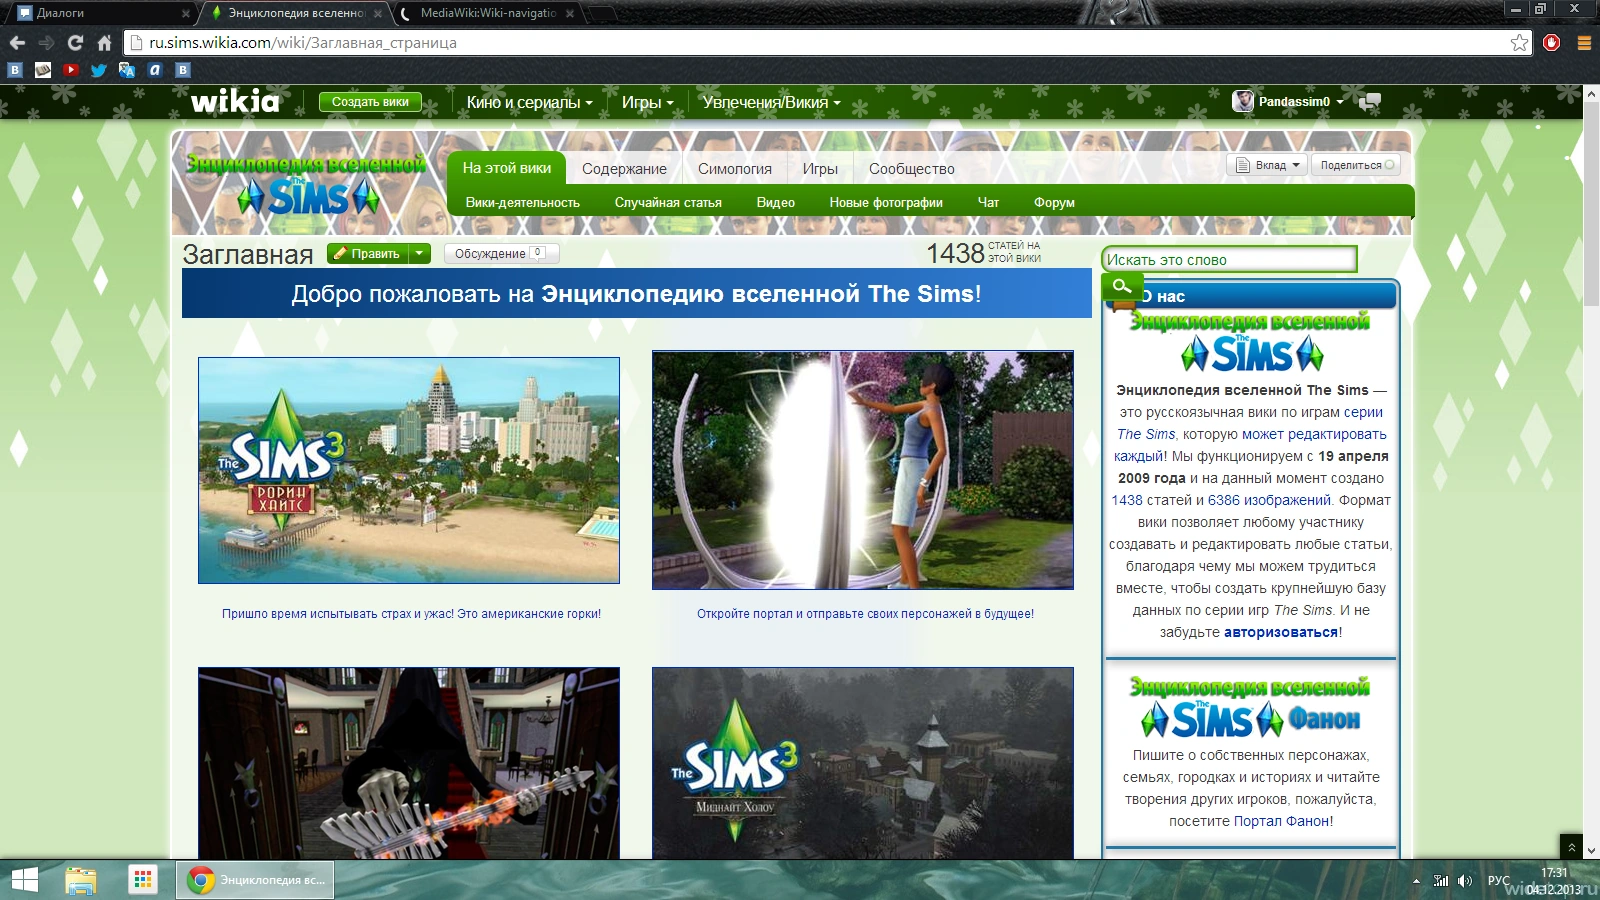
Task: Reload the page with the refresh icon
Action: (75, 43)
